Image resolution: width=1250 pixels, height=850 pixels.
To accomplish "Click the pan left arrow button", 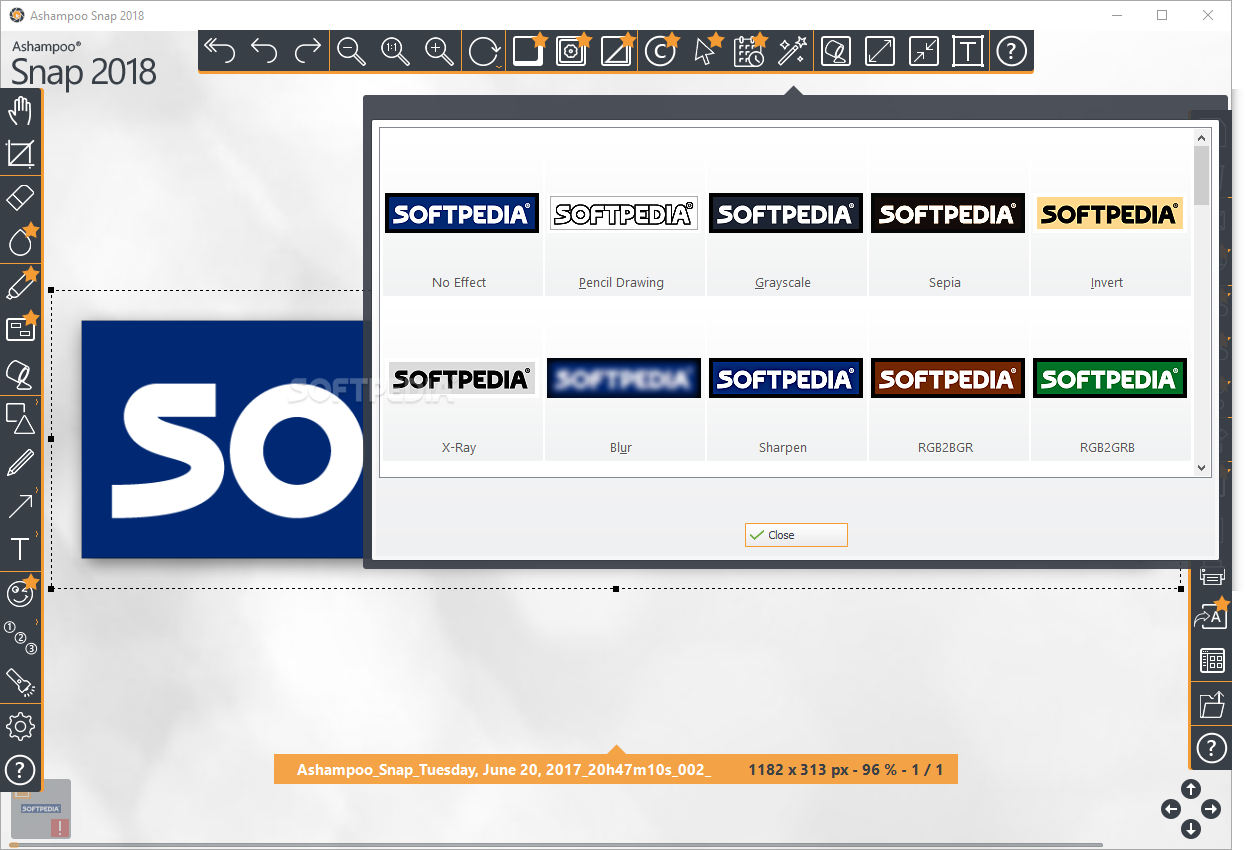I will click(1171, 809).
